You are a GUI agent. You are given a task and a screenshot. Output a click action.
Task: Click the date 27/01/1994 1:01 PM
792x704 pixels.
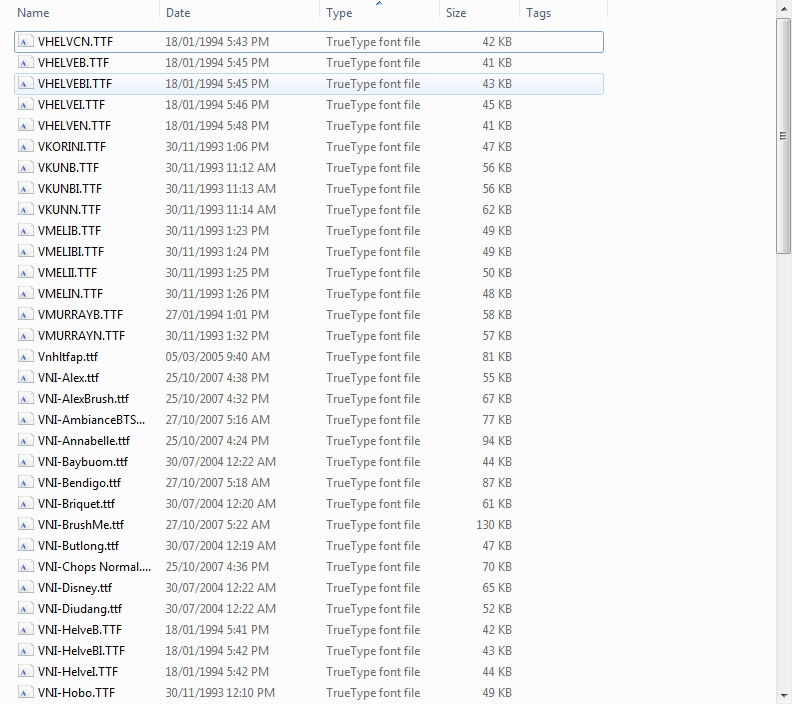pos(217,315)
